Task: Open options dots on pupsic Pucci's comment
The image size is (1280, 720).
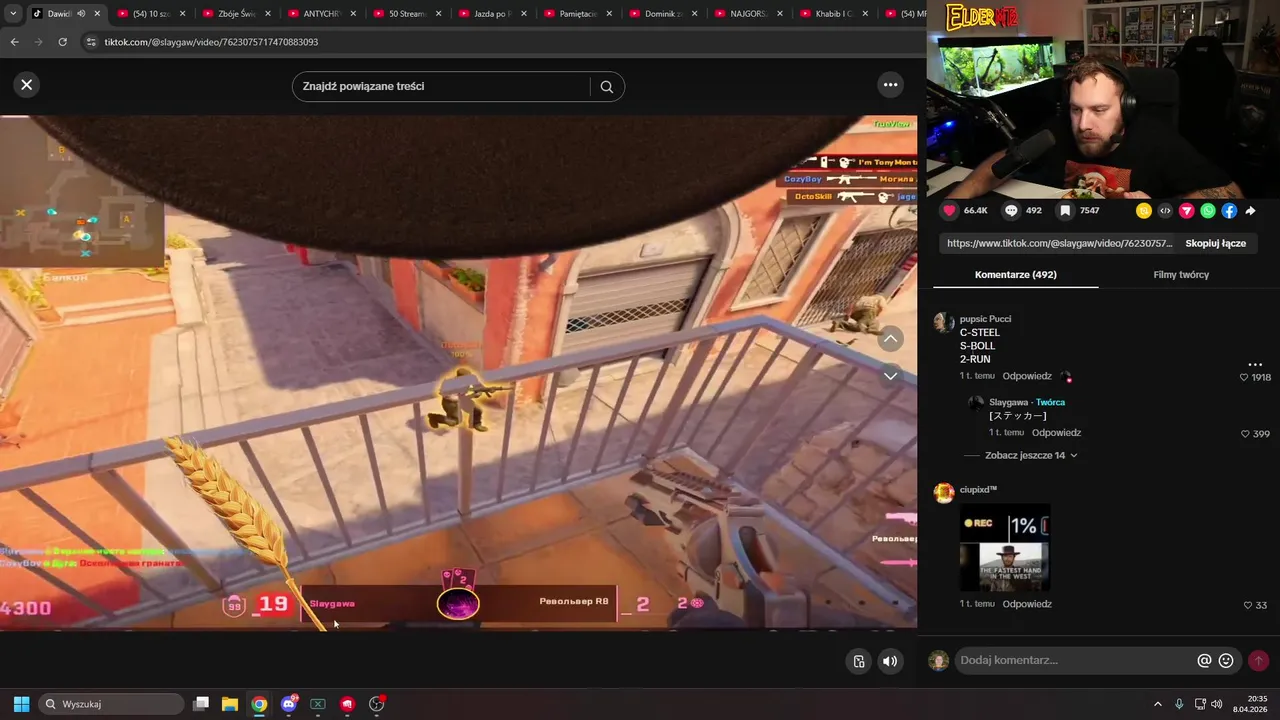Action: point(1255,365)
